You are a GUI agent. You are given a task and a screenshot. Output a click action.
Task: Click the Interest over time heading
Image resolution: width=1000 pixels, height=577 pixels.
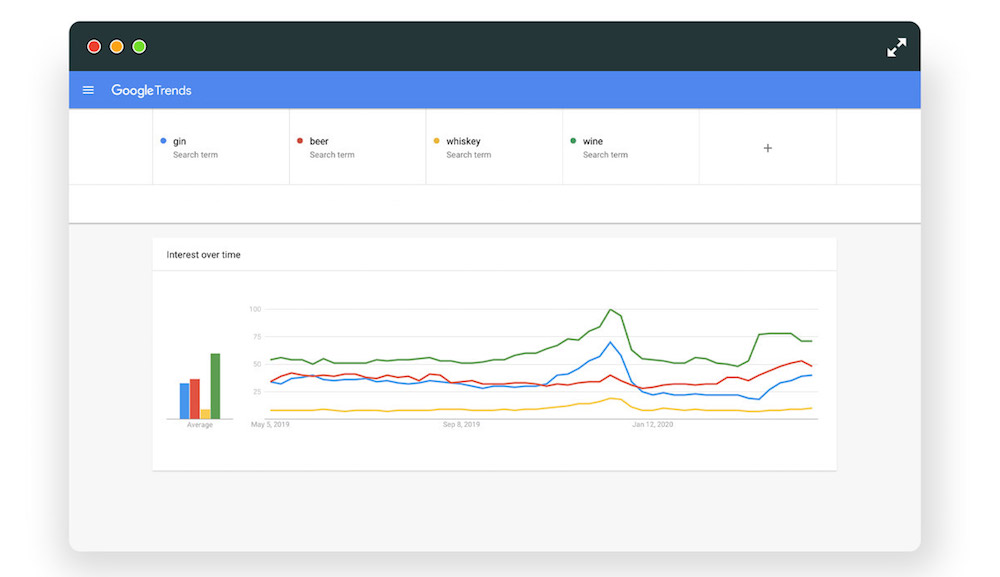[203, 255]
